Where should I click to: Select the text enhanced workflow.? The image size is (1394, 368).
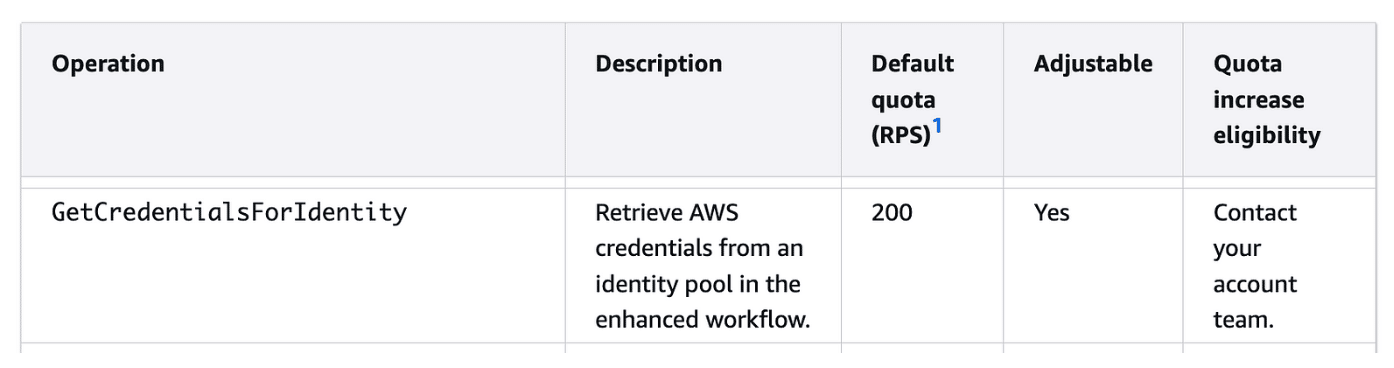pyautogui.click(x=702, y=321)
